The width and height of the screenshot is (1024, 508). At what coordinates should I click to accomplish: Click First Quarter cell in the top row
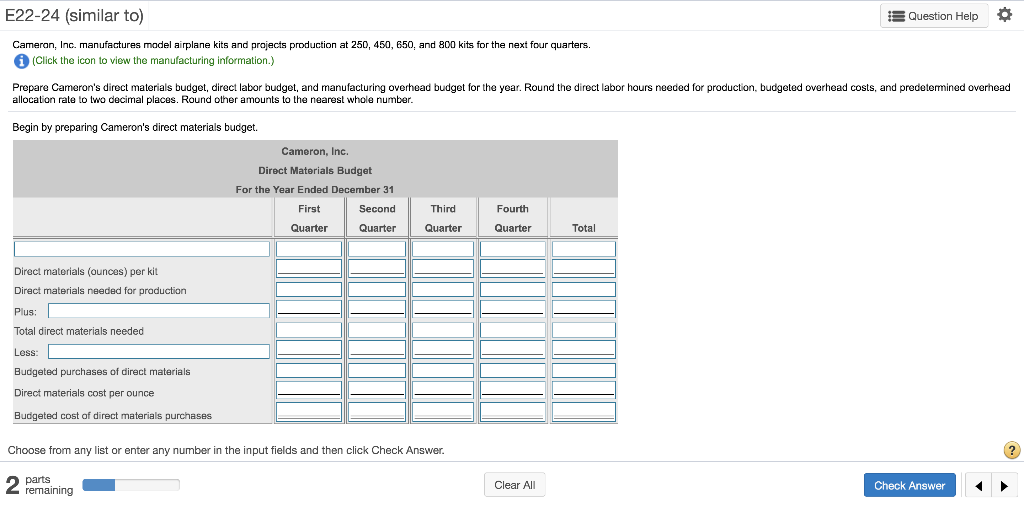tap(309, 249)
